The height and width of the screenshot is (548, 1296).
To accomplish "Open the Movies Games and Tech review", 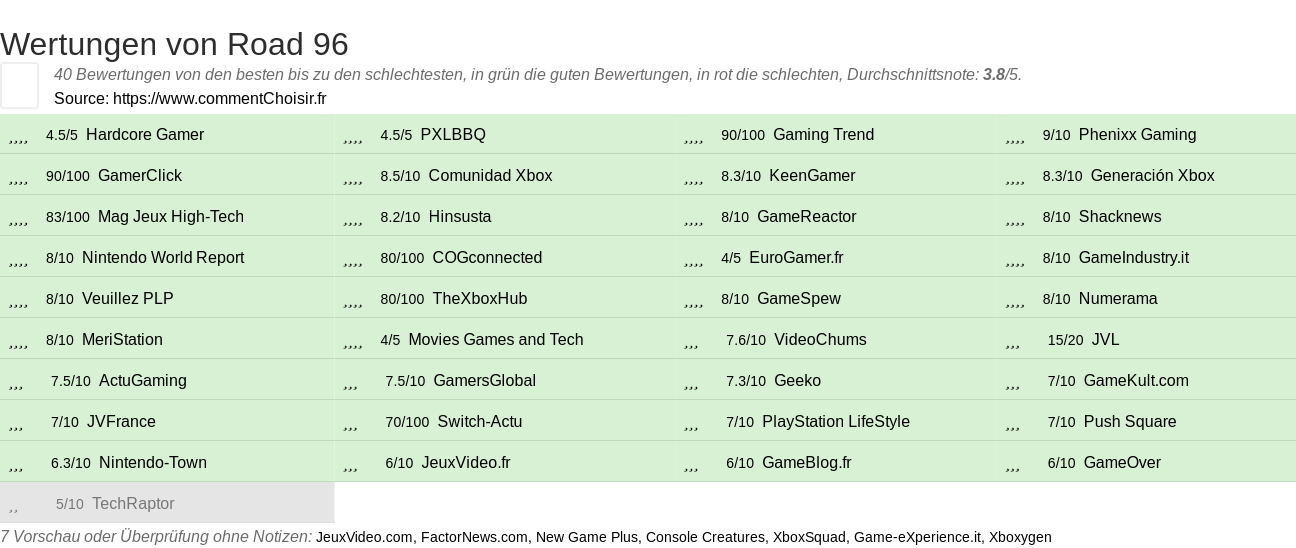I will pyautogui.click(x=496, y=340).
